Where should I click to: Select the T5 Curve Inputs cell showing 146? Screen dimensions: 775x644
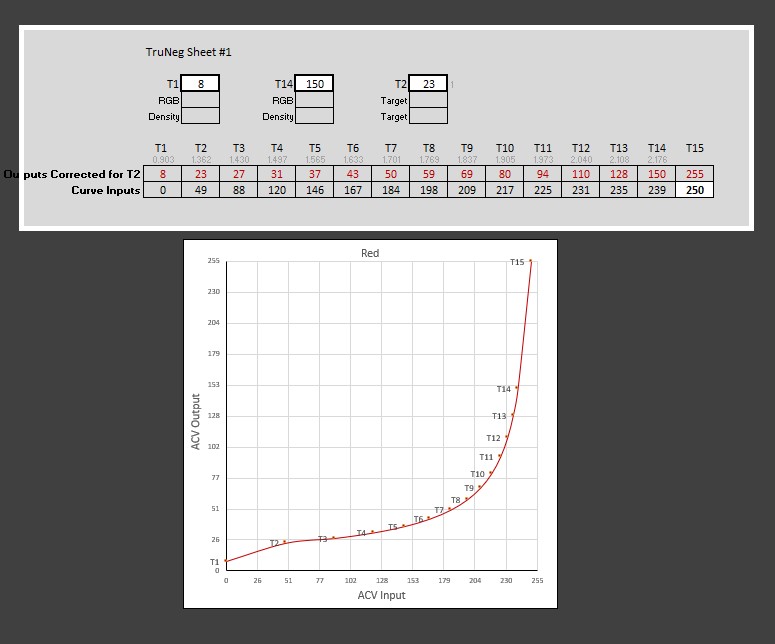pos(314,190)
